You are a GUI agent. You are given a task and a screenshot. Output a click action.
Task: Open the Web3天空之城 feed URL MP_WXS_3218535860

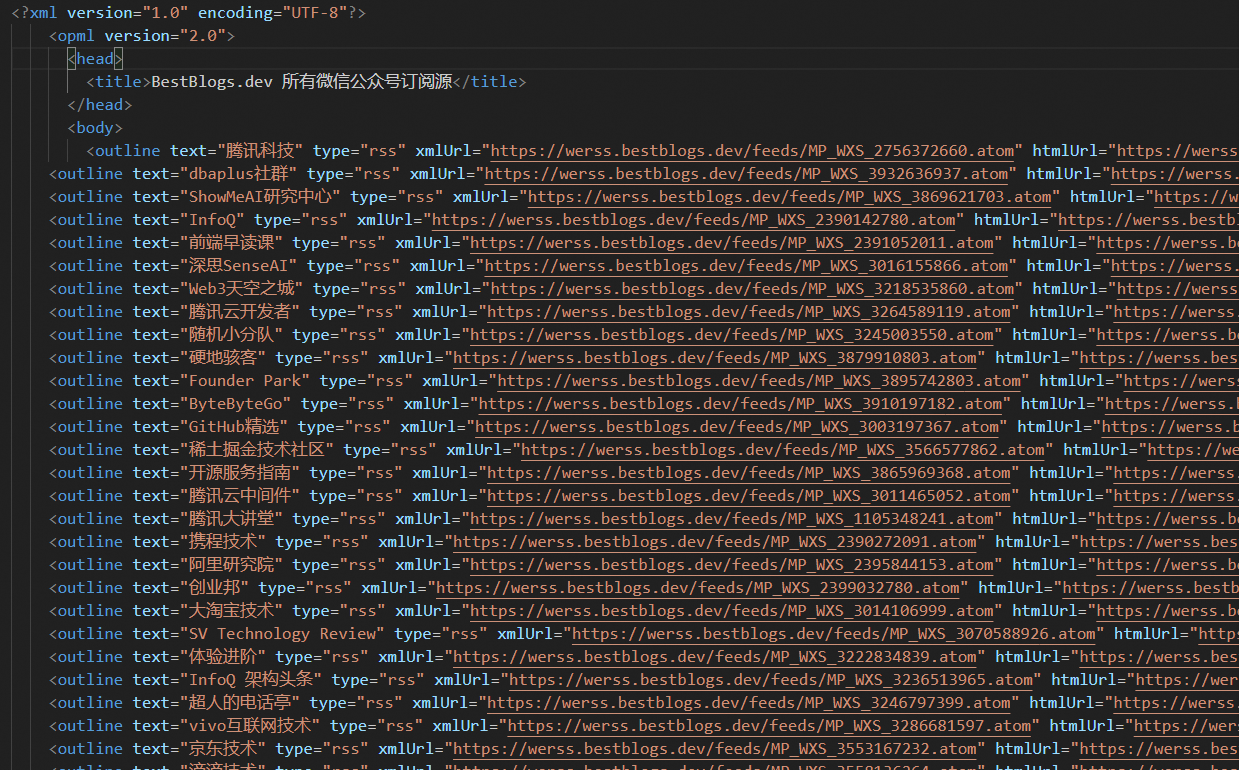pos(751,289)
